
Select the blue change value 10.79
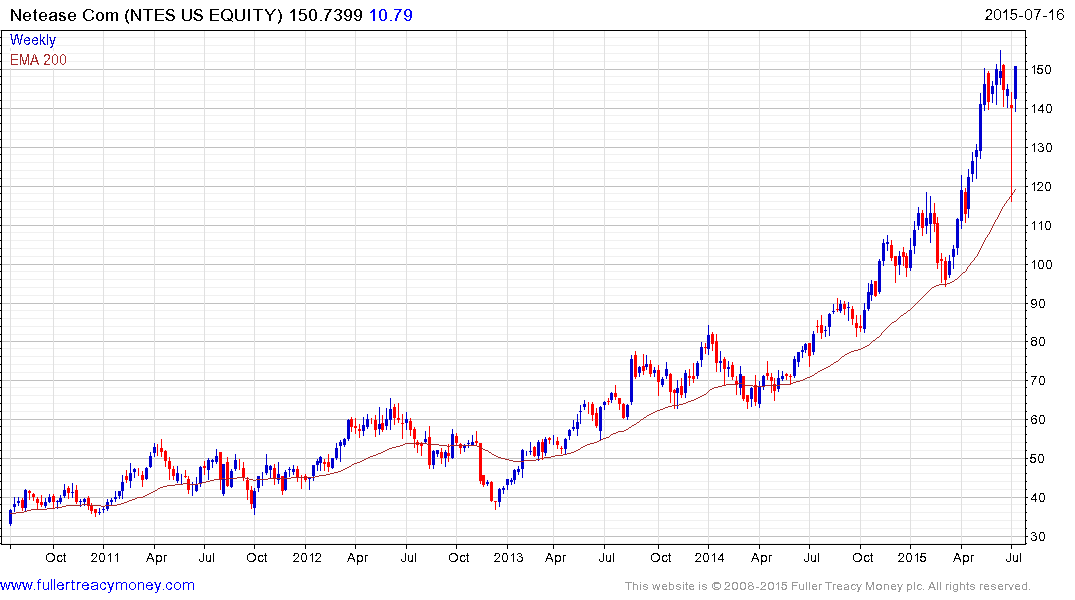(x=391, y=15)
